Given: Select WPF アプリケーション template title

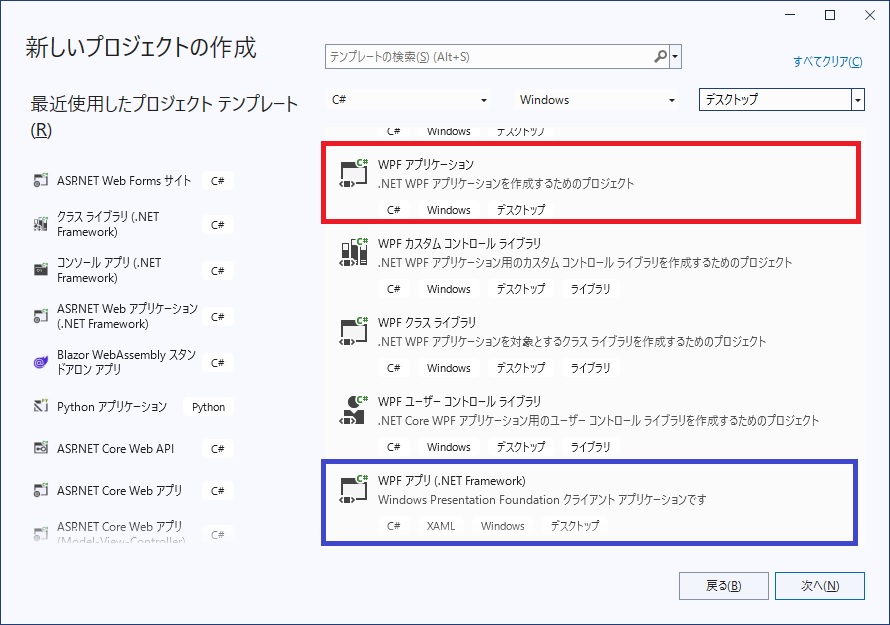Looking at the screenshot, I should tap(426, 165).
